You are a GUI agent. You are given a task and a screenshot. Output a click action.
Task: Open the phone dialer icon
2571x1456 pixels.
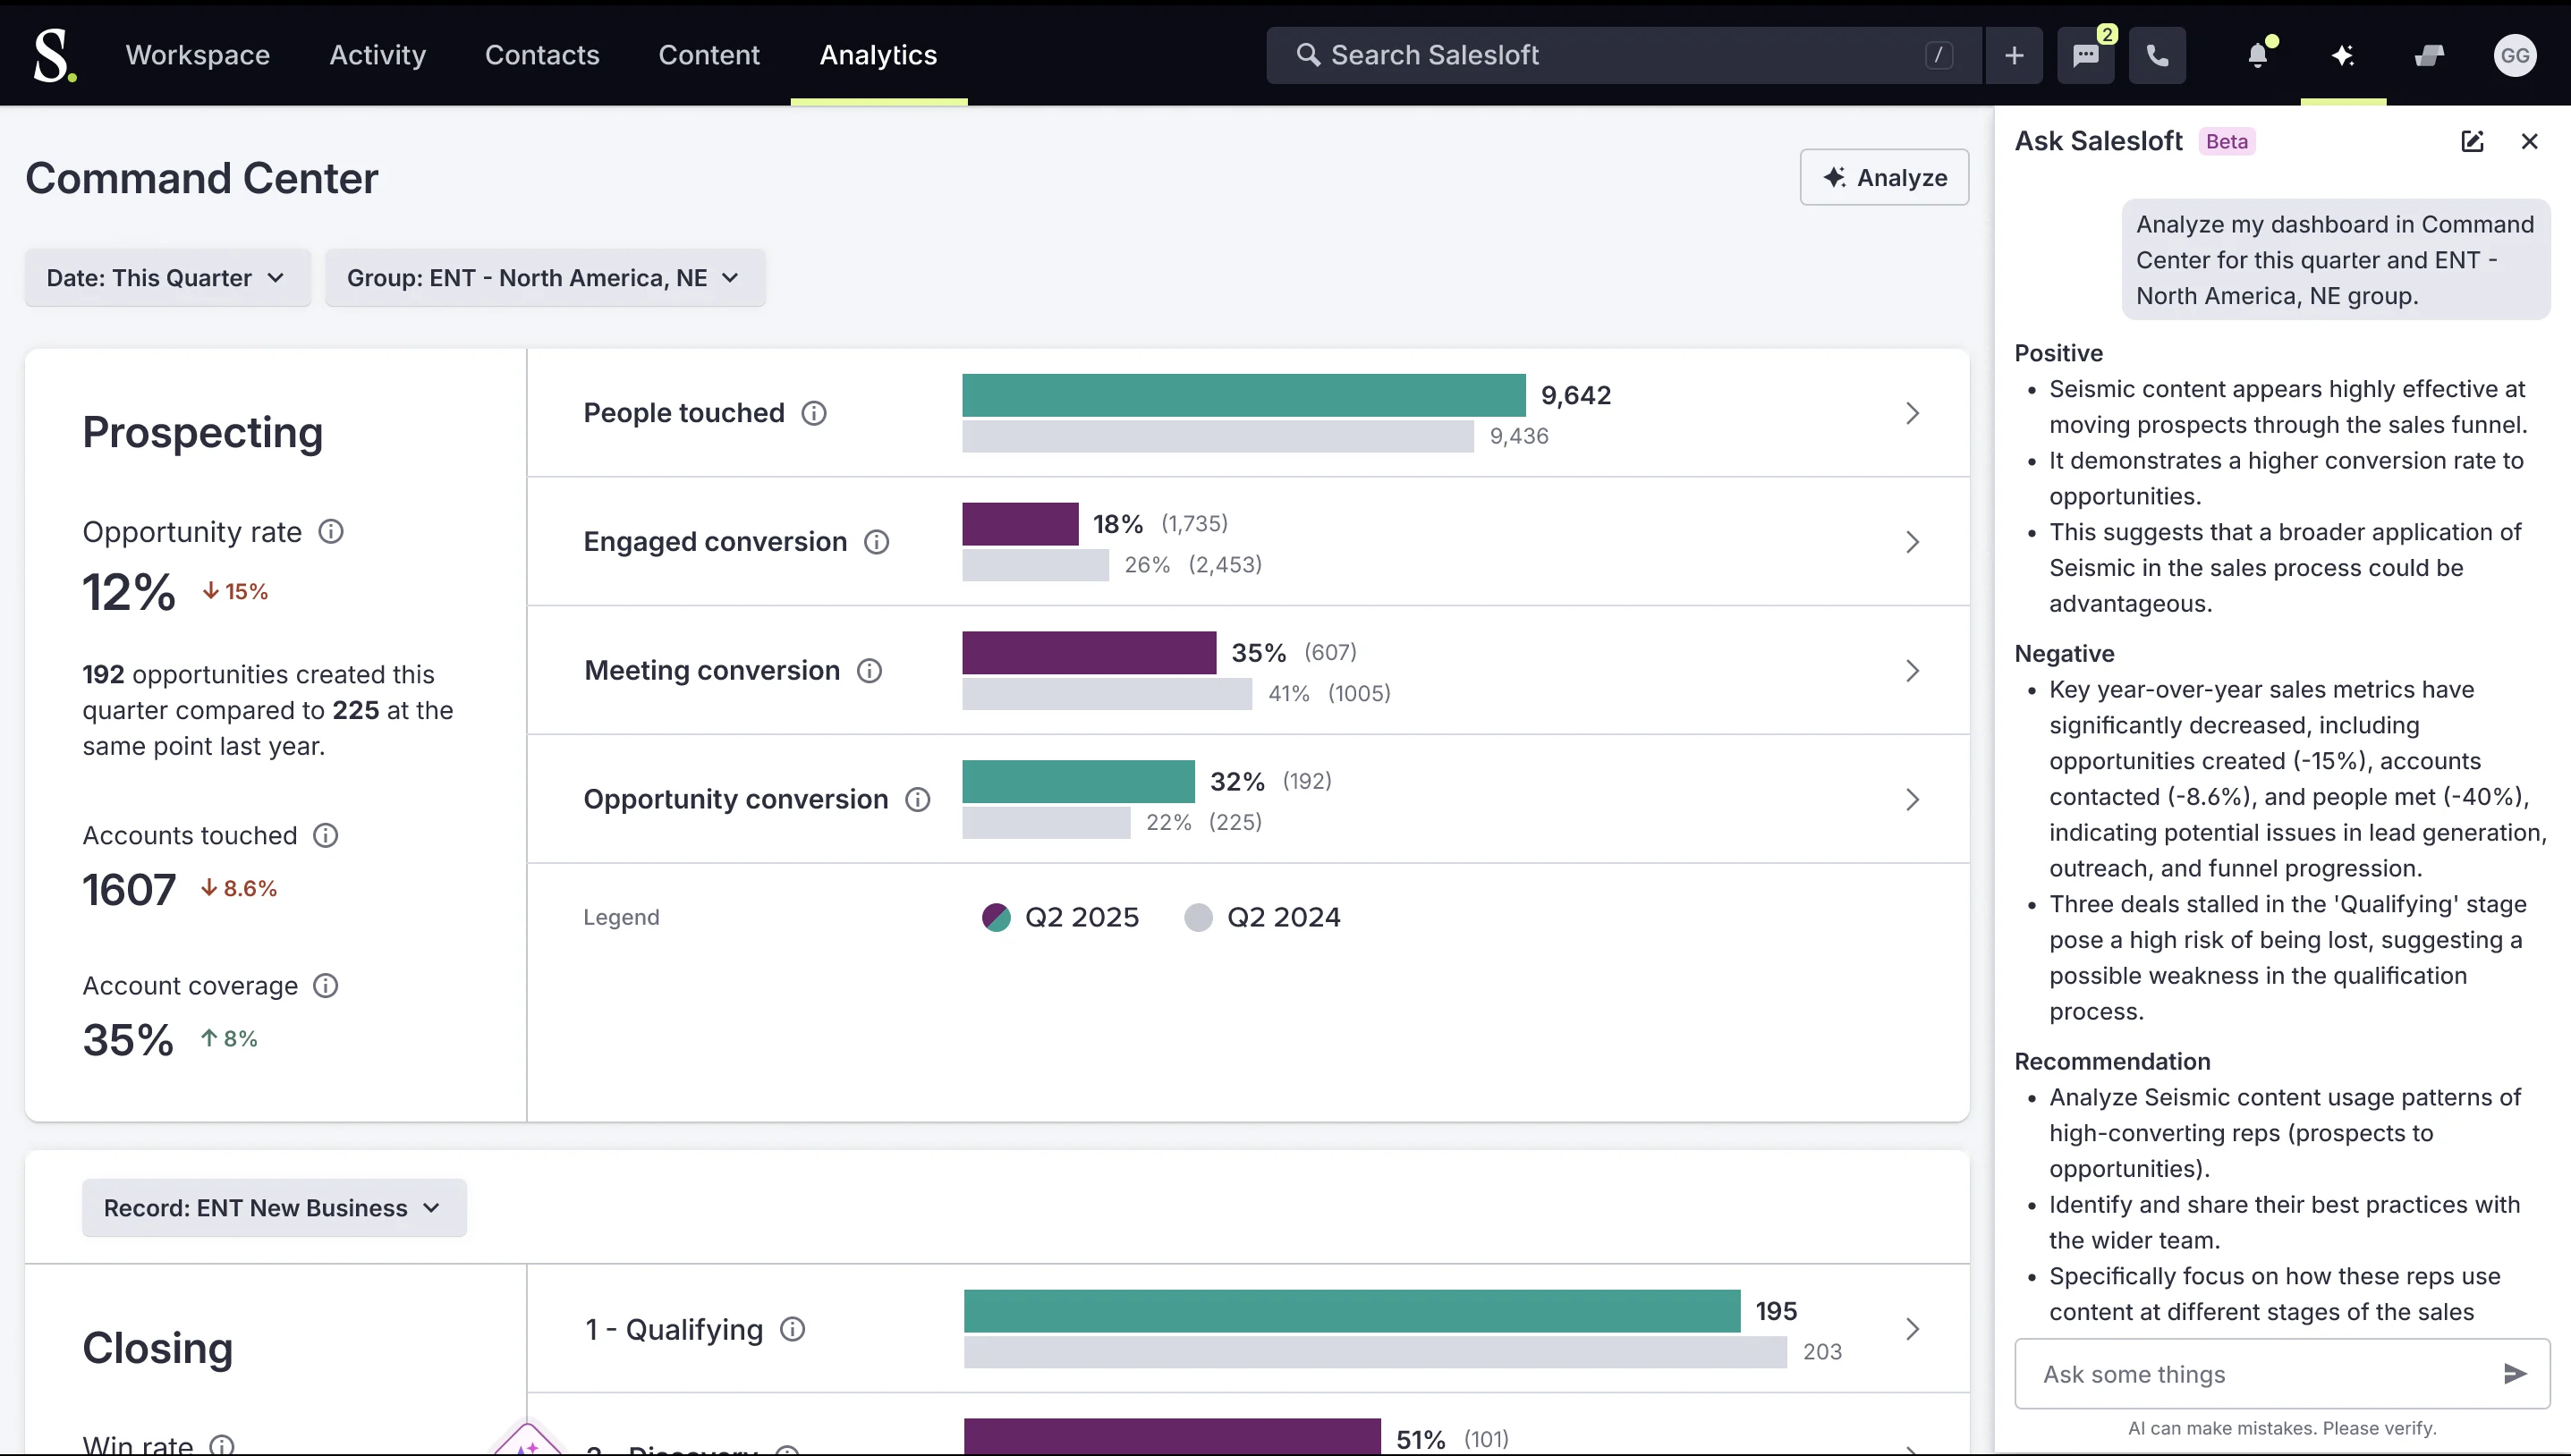[x=2157, y=55]
